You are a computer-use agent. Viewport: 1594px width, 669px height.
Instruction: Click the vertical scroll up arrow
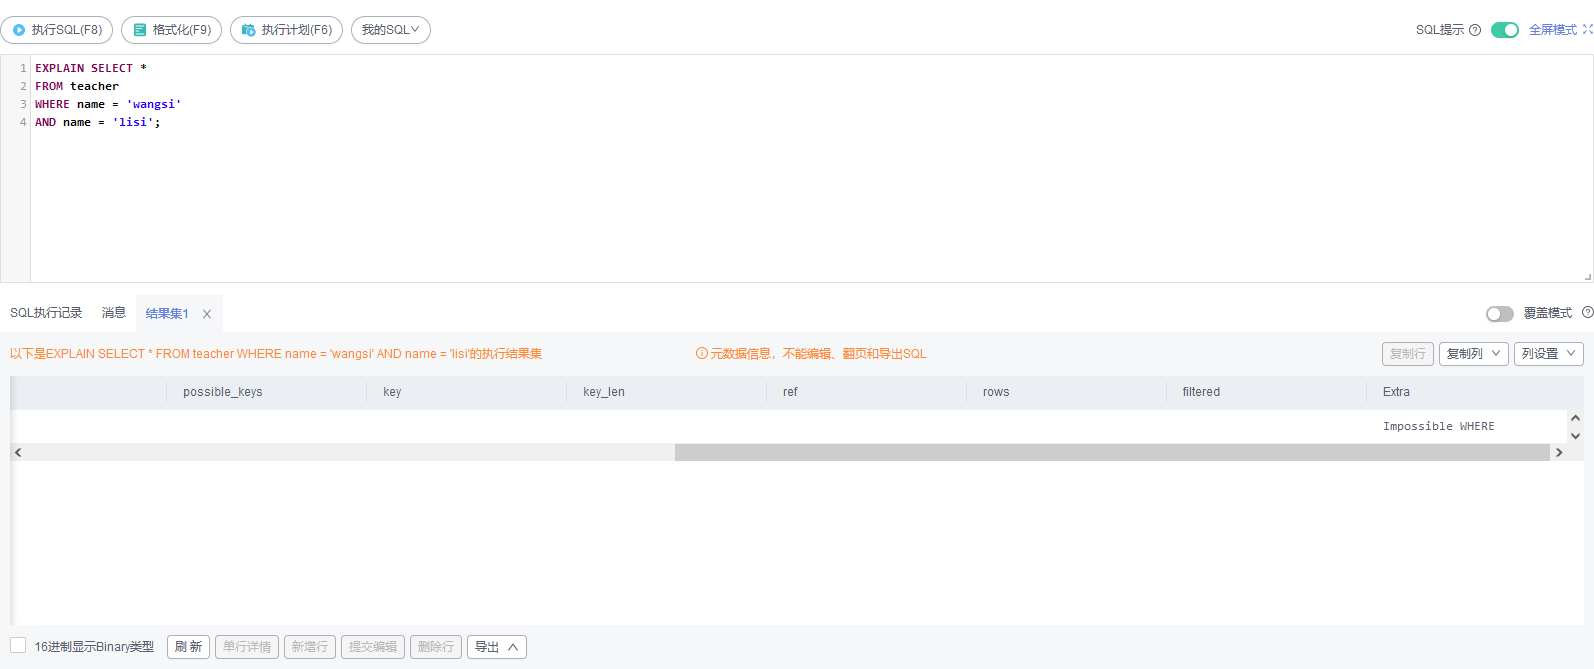click(x=1576, y=418)
